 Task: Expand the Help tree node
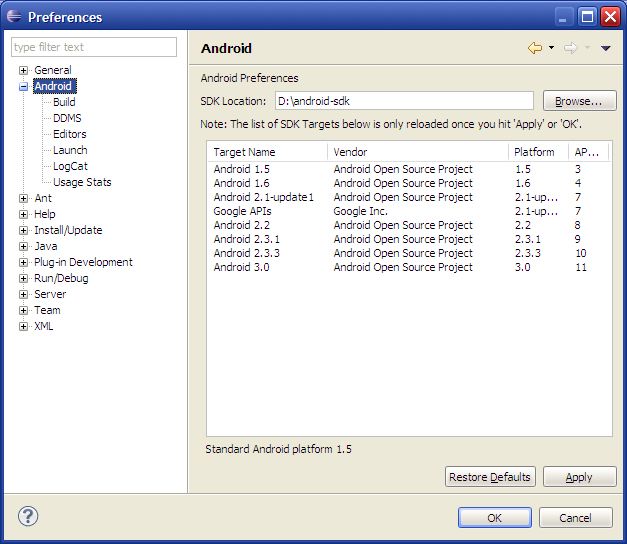[x=23, y=214]
